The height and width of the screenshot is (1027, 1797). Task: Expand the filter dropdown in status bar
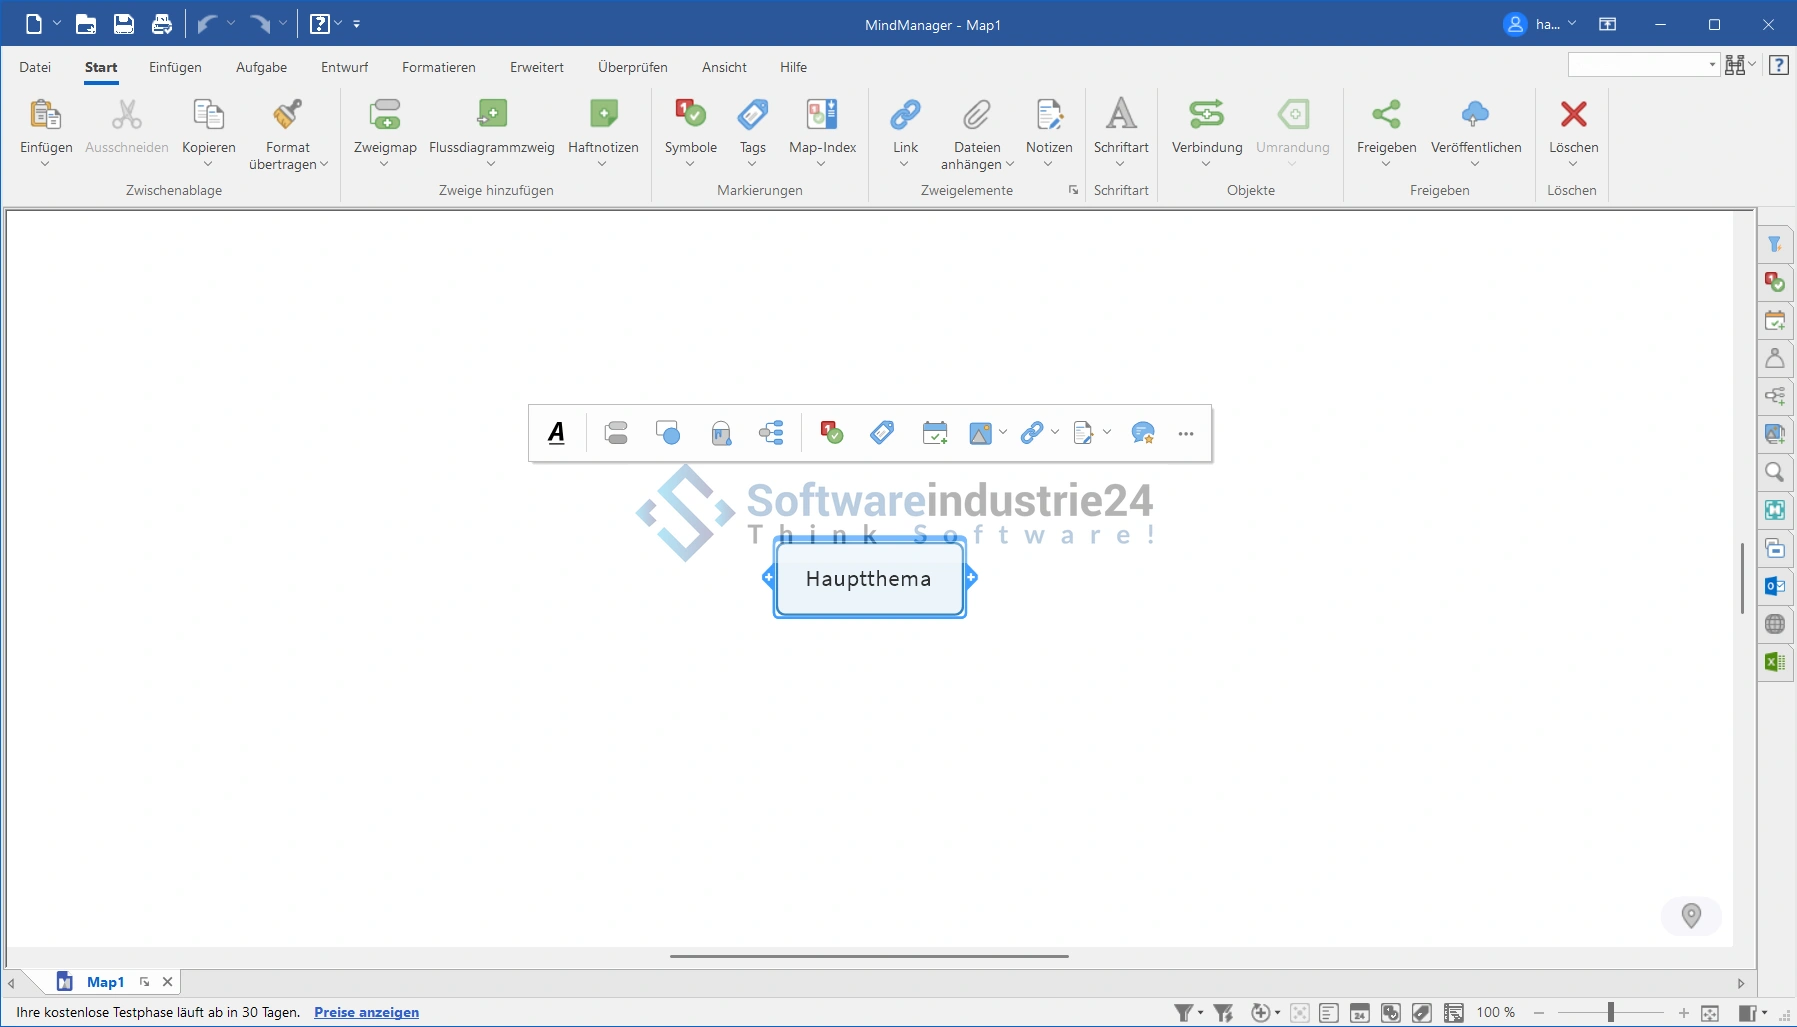[x=1200, y=1013]
